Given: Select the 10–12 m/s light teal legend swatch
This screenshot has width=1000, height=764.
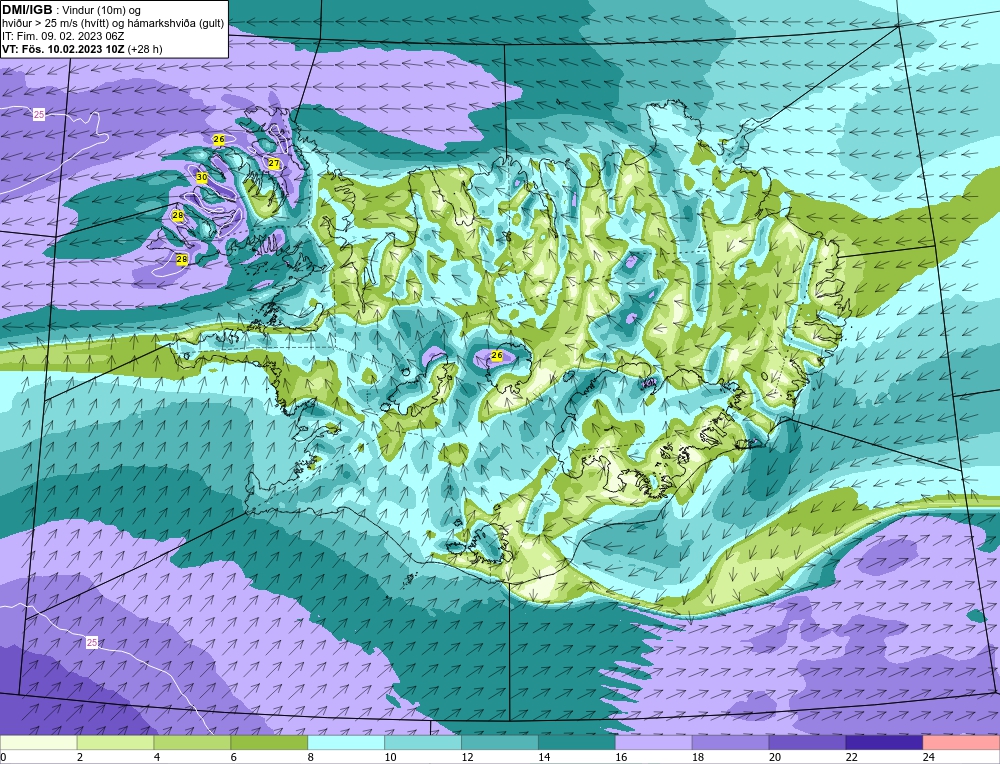Looking at the screenshot, I should tap(423, 743).
